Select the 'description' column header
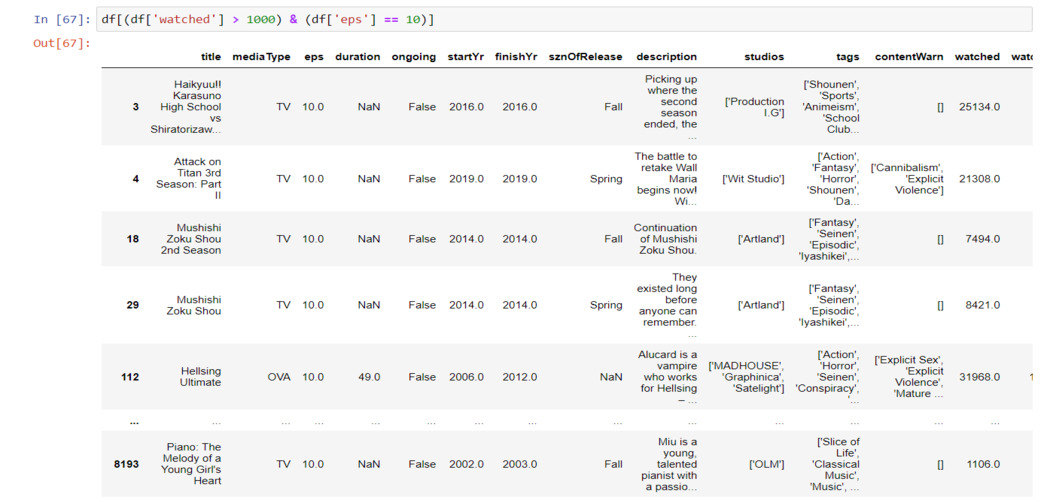Screen dimensions: 1050x502 [x=666, y=57]
